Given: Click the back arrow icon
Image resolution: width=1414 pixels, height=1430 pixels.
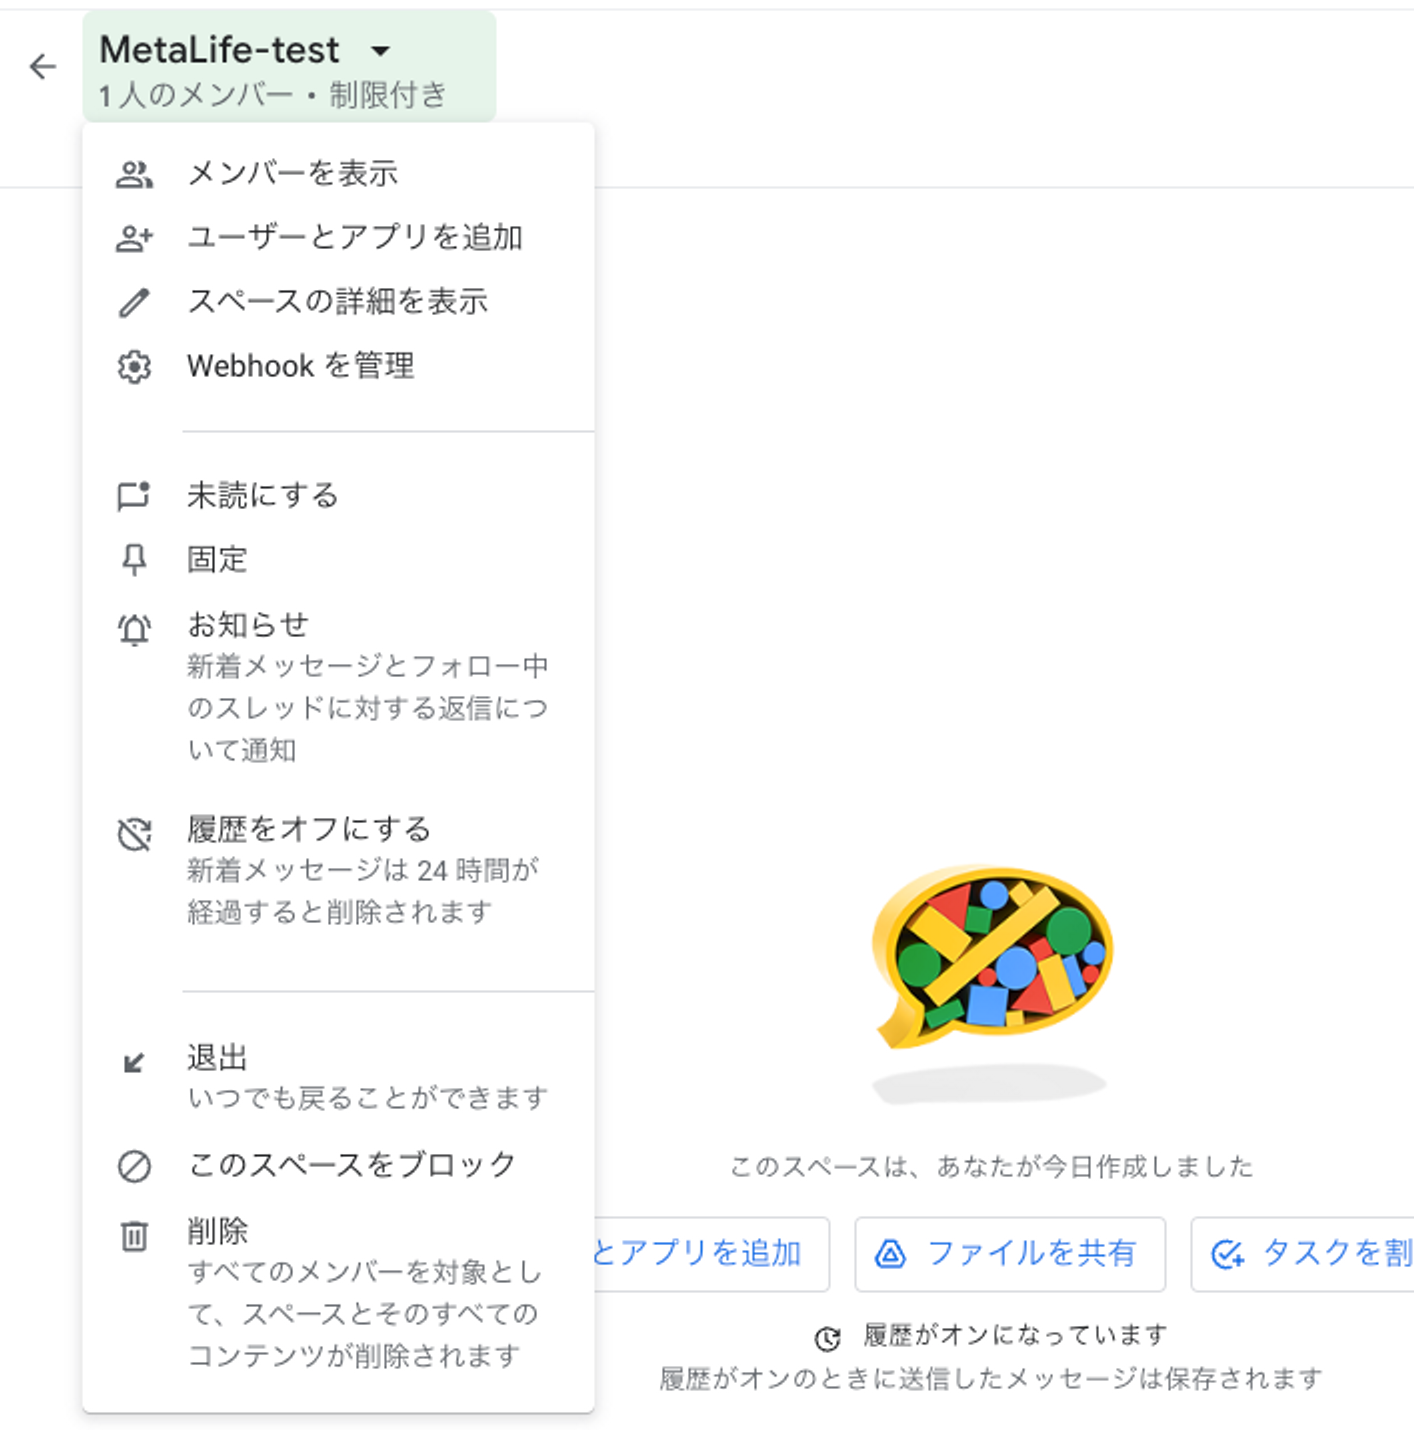Looking at the screenshot, I should click(43, 67).
